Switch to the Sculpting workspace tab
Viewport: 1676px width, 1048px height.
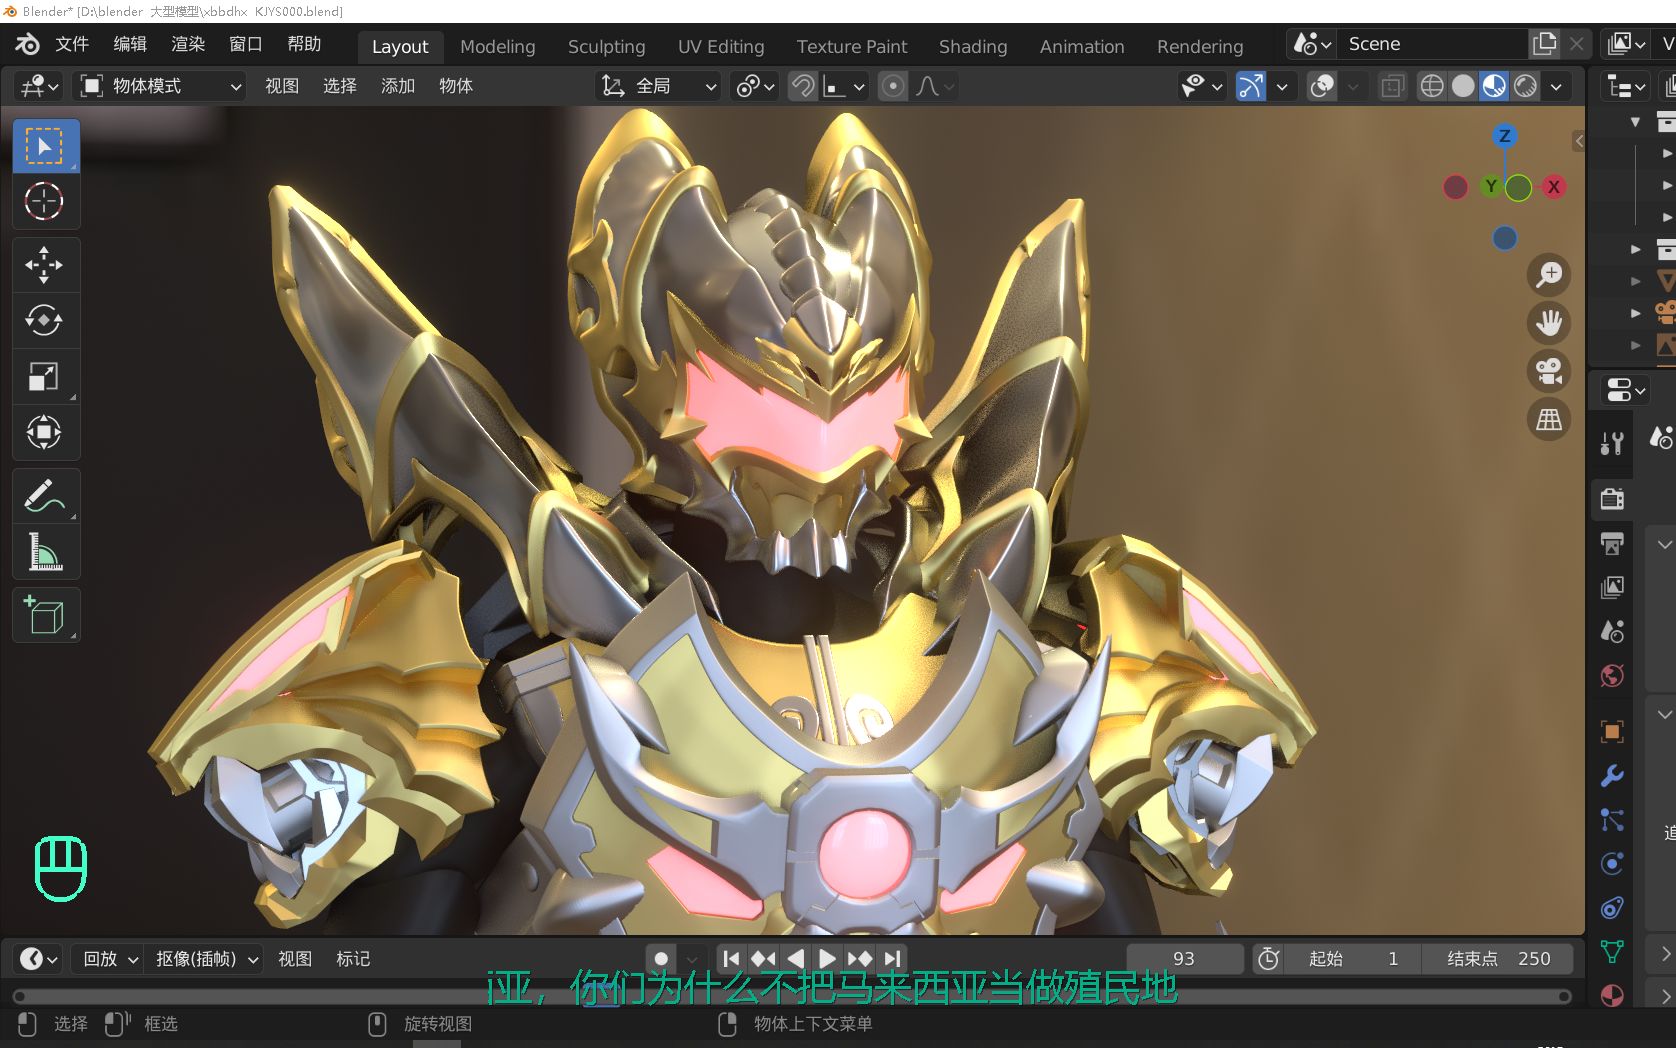click(606, 46)
